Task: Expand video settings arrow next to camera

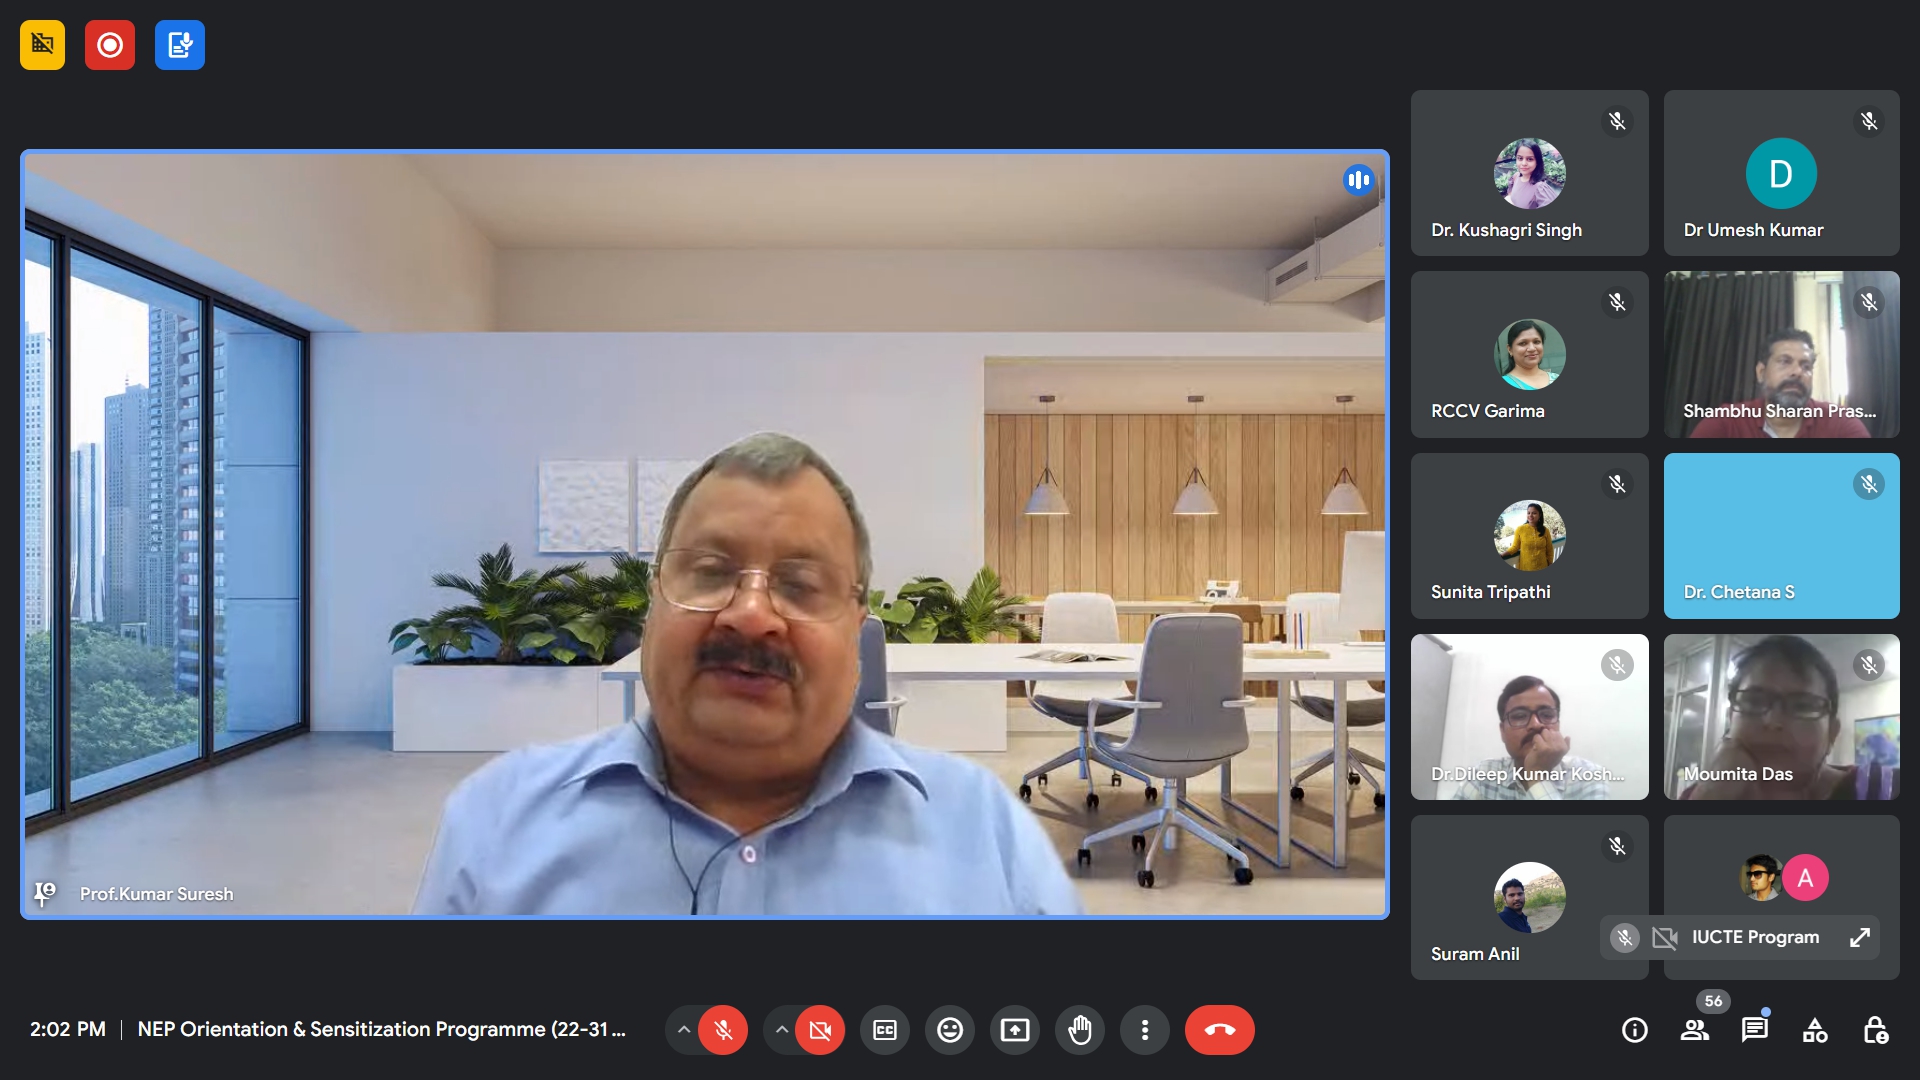Action: coord(782,1030)
